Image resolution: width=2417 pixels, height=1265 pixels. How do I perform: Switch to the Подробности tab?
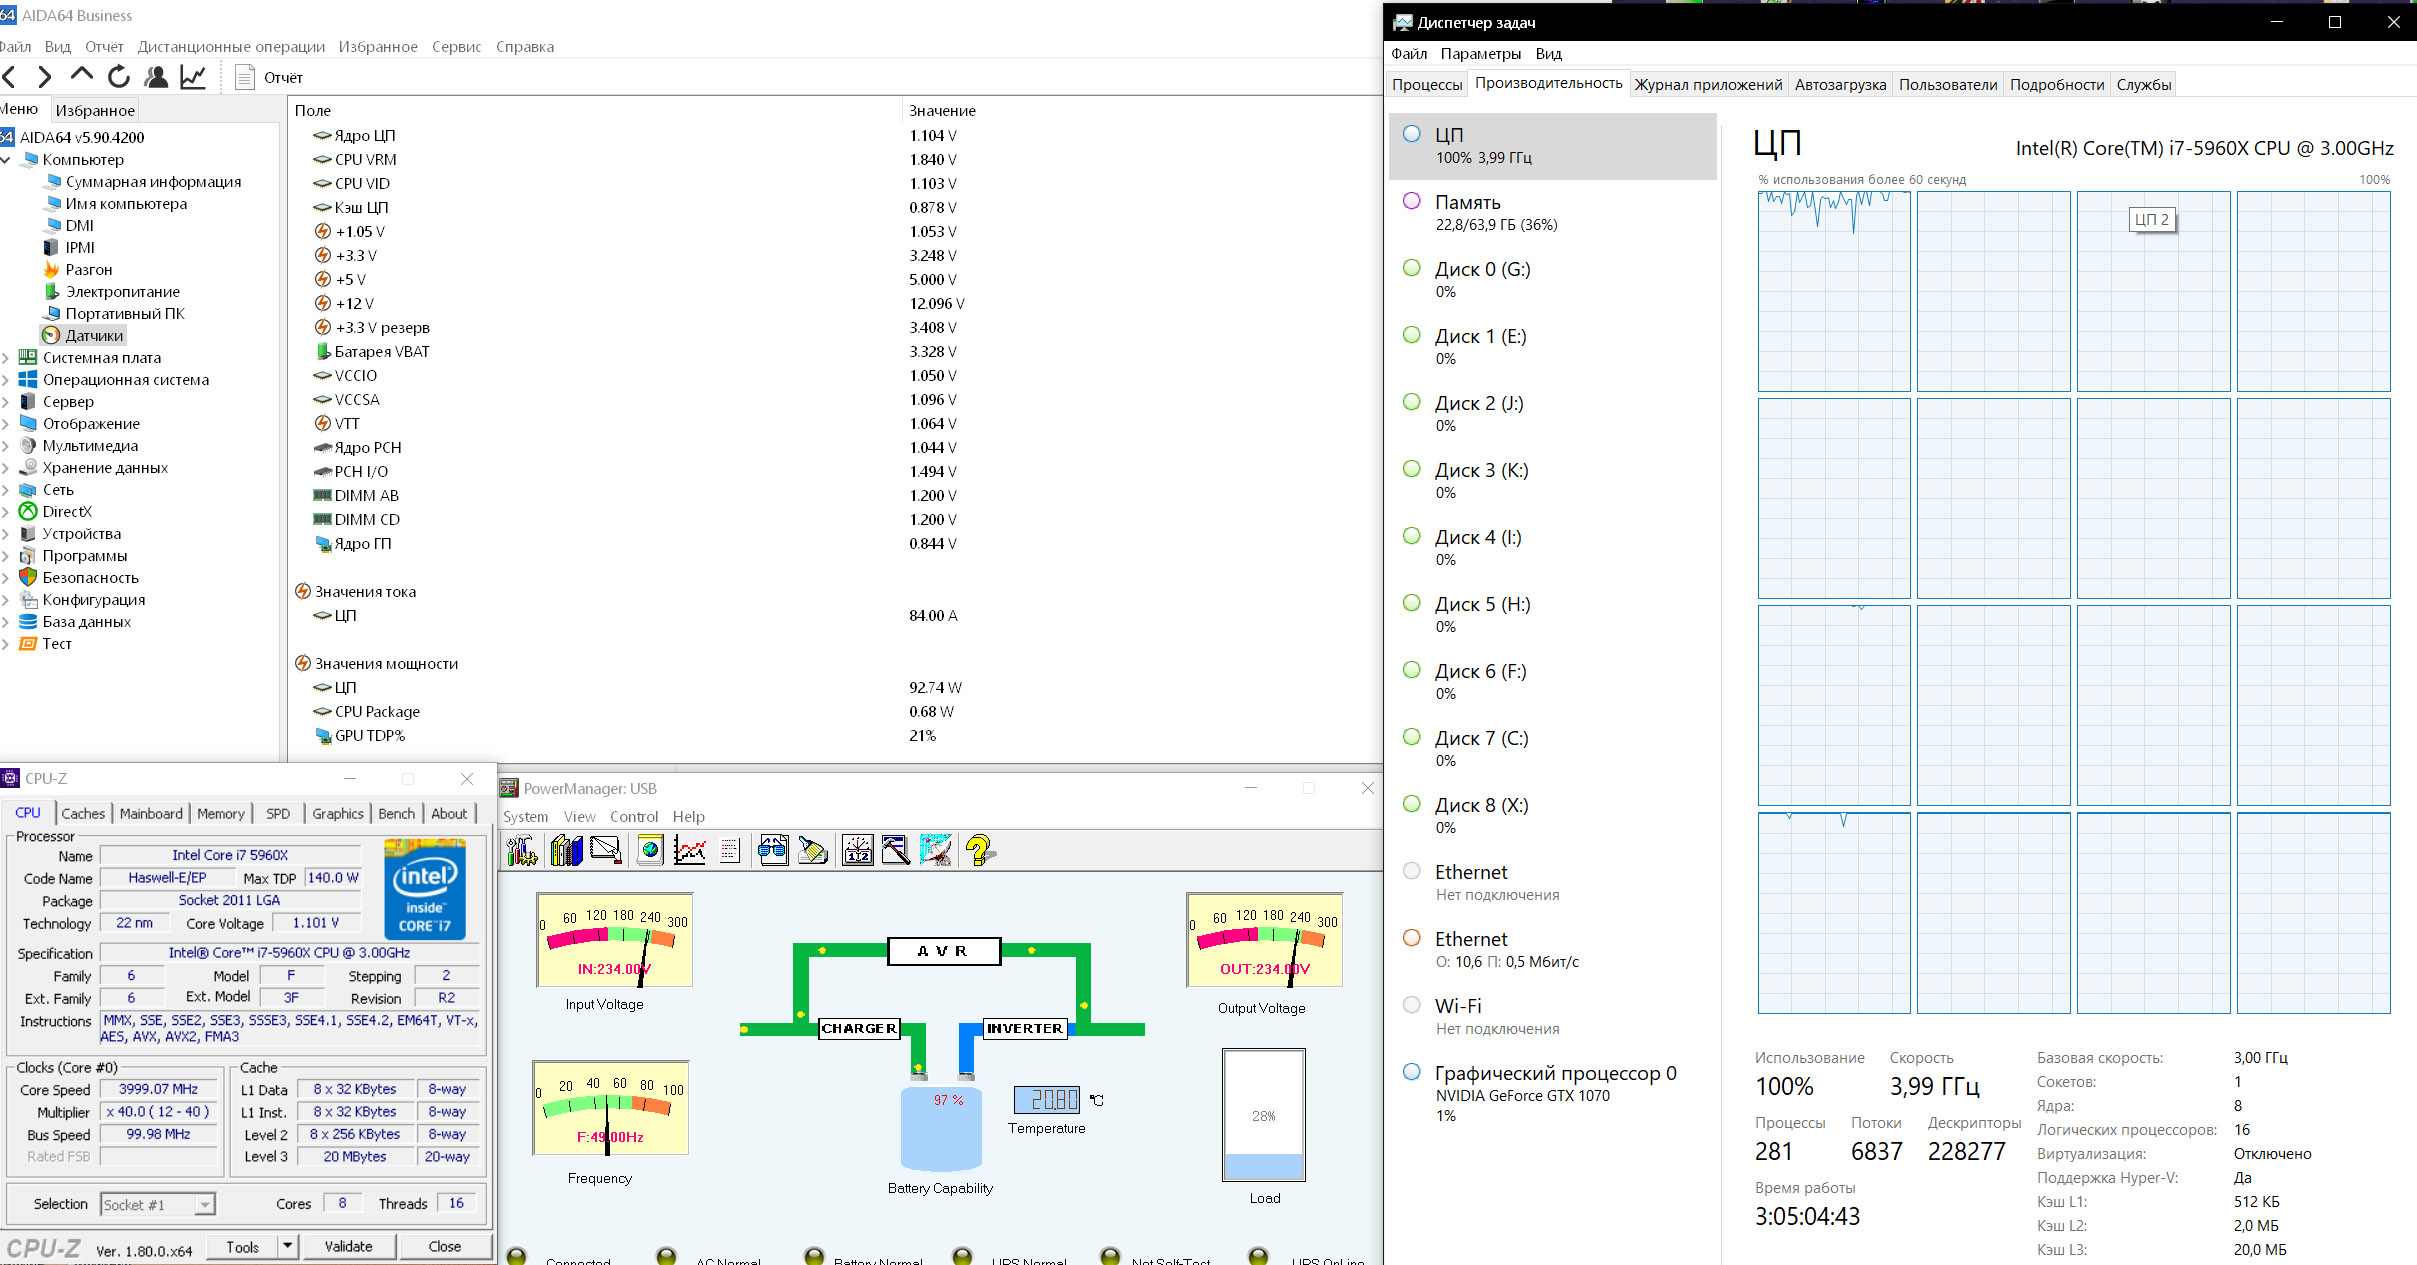[x=2056, y=85]
